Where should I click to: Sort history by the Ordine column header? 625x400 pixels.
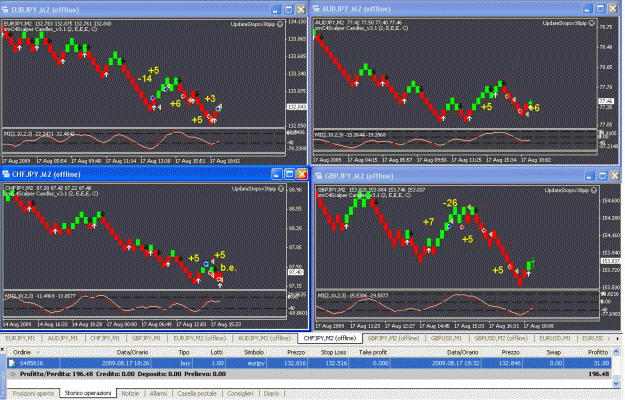click(33, 352)
